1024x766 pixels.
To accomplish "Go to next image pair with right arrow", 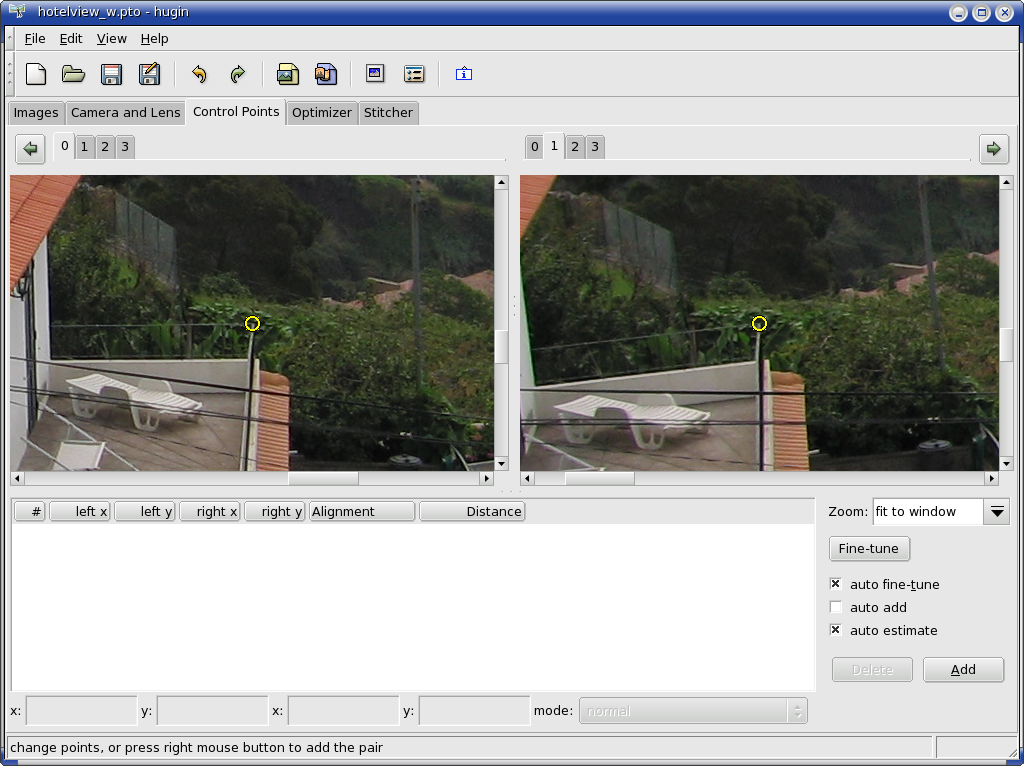I will coord(994,149).
